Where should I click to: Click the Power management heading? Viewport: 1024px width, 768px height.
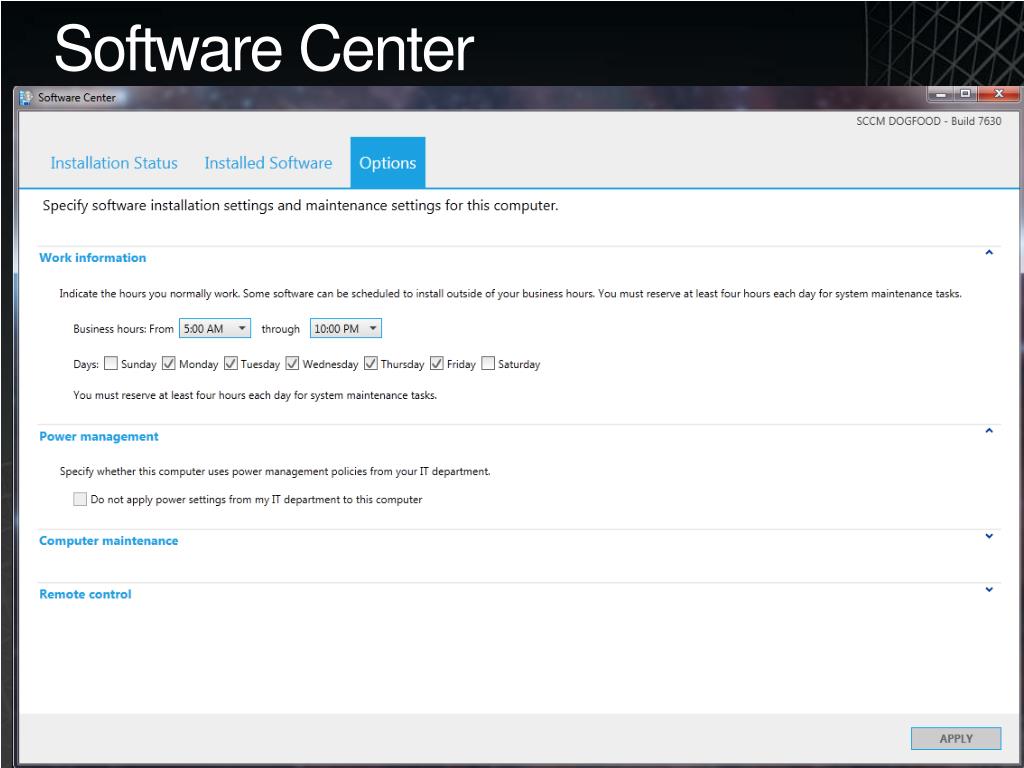point(99,437)
